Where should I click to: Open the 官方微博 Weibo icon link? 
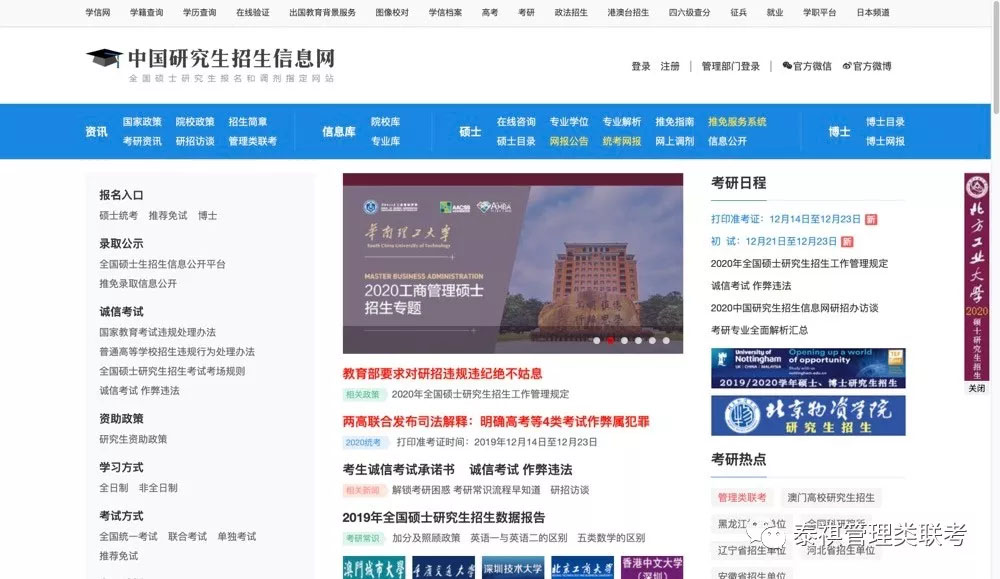tap(866, 66)
